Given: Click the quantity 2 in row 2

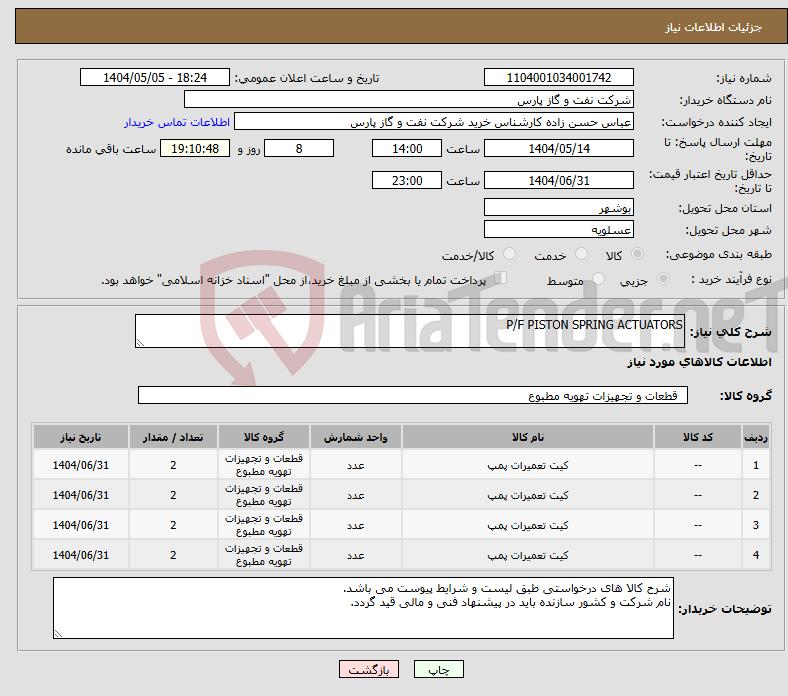Looking at the screenshot, I should point(173,495).
